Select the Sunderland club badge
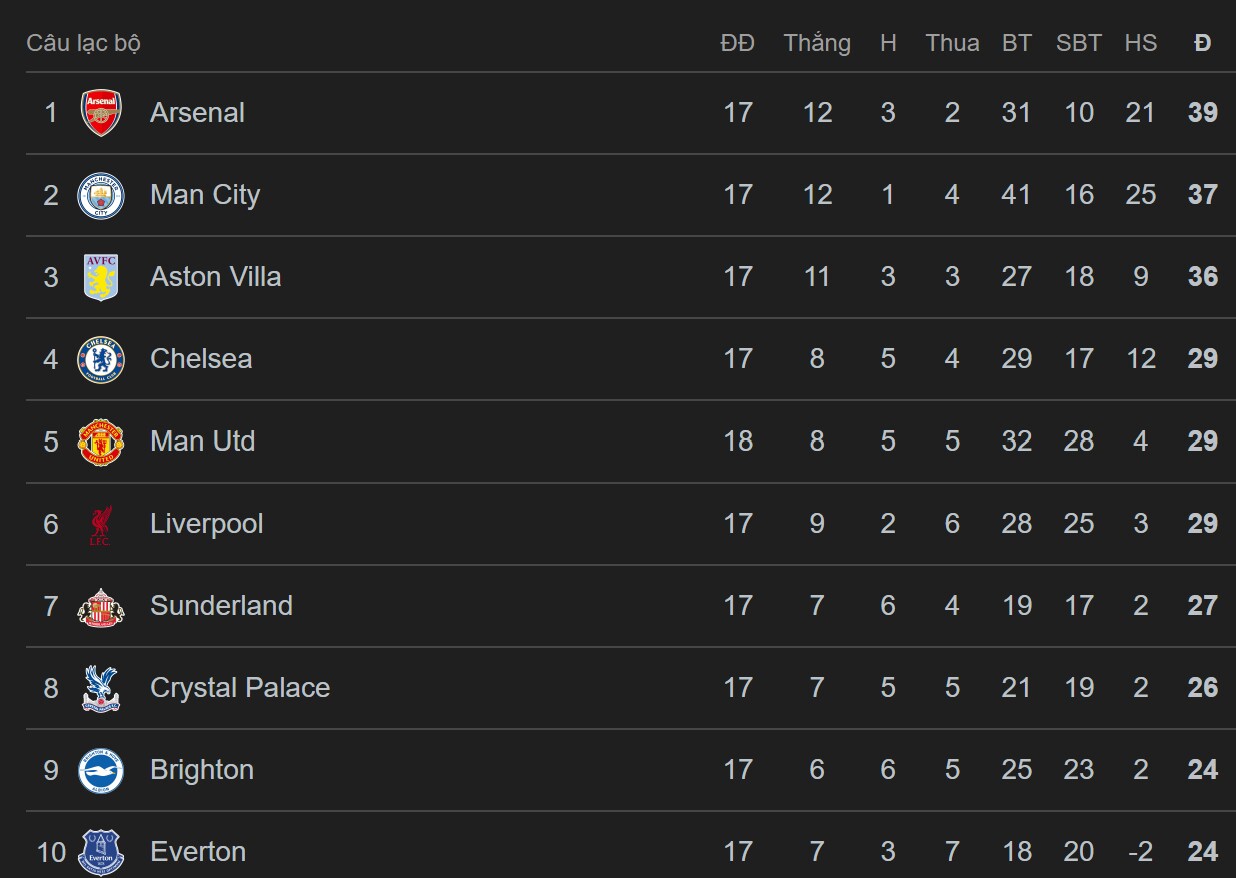The width and height of the screenshot is (1236, 878). (101, 606)
